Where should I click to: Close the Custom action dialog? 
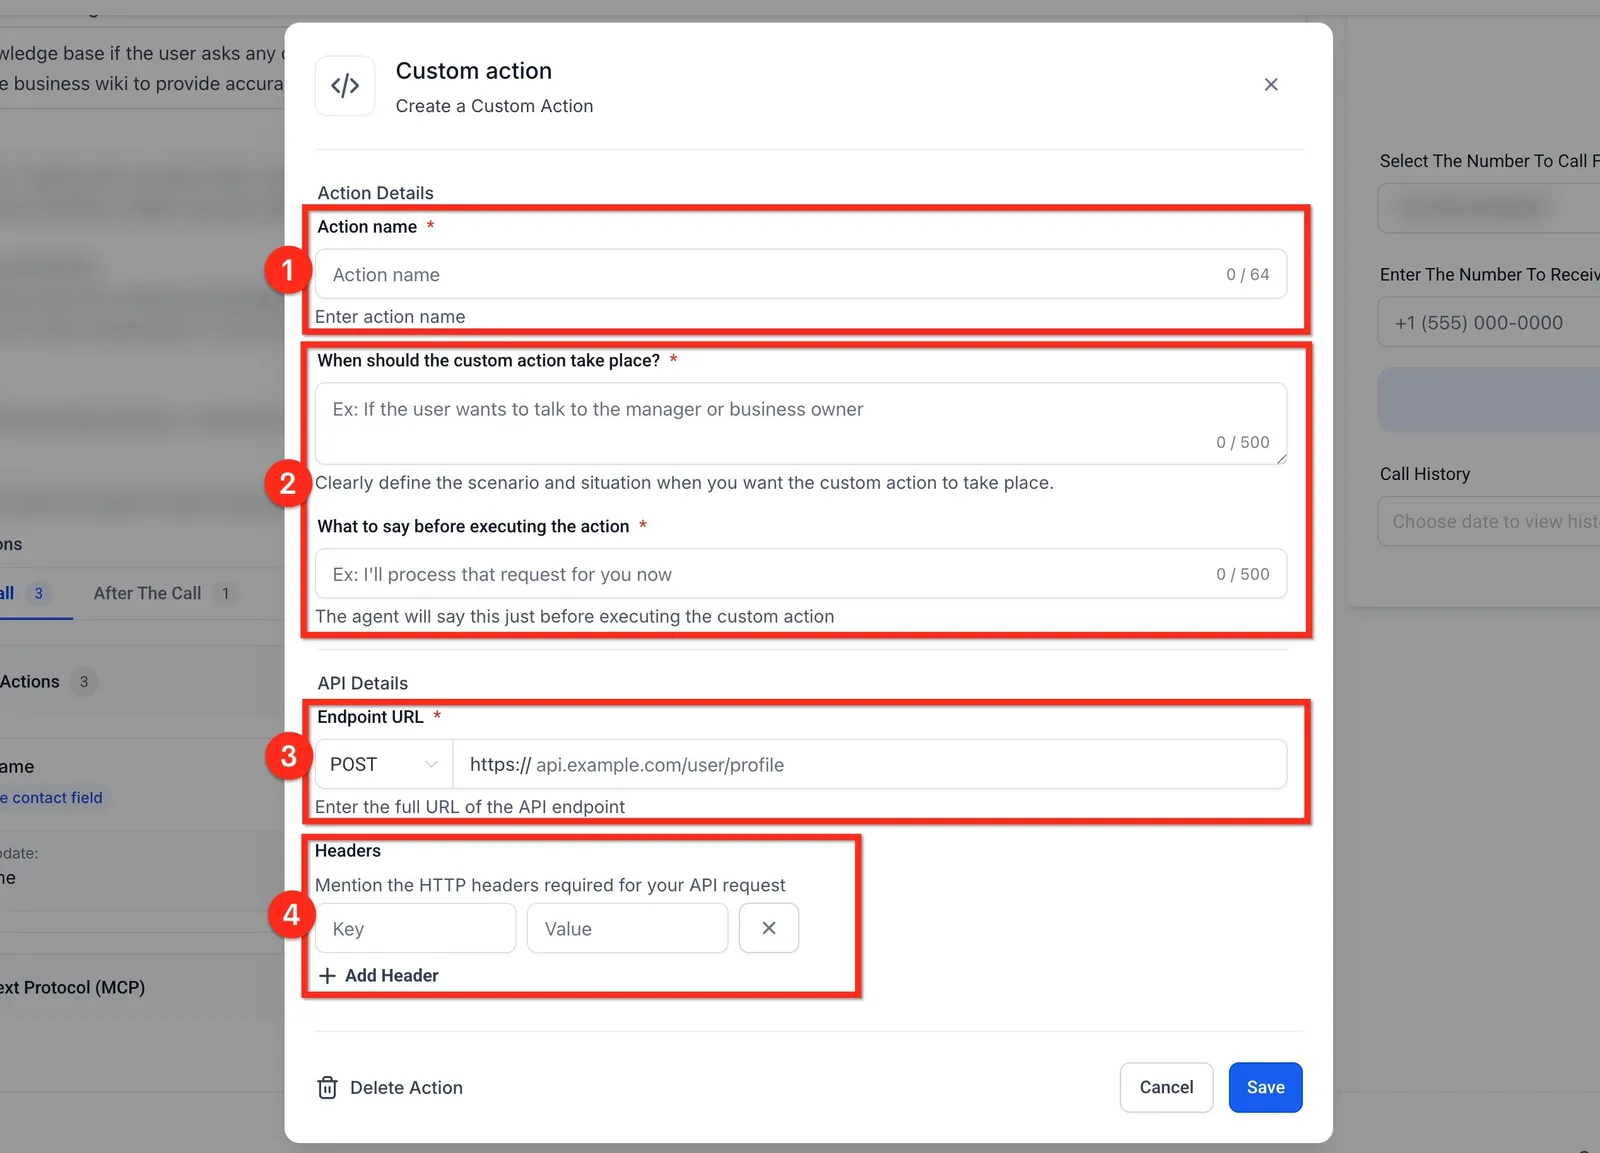click(1271, 85)
